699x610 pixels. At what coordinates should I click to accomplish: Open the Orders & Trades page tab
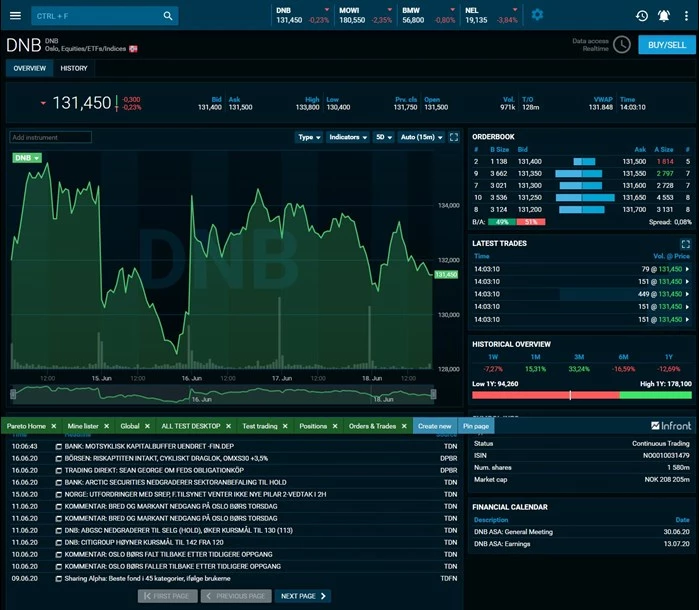point(372,426)
